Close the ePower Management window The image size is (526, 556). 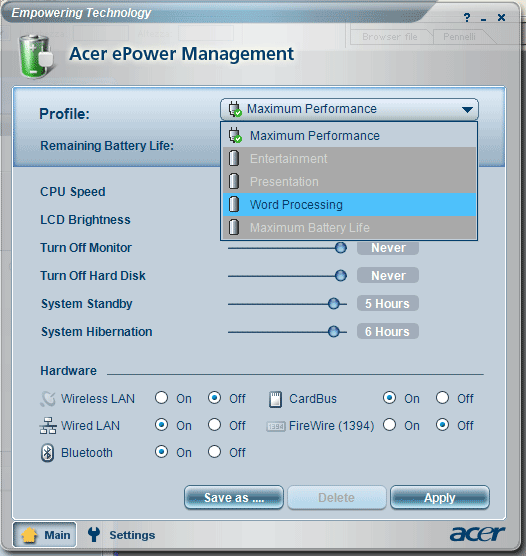click(501, 17)
